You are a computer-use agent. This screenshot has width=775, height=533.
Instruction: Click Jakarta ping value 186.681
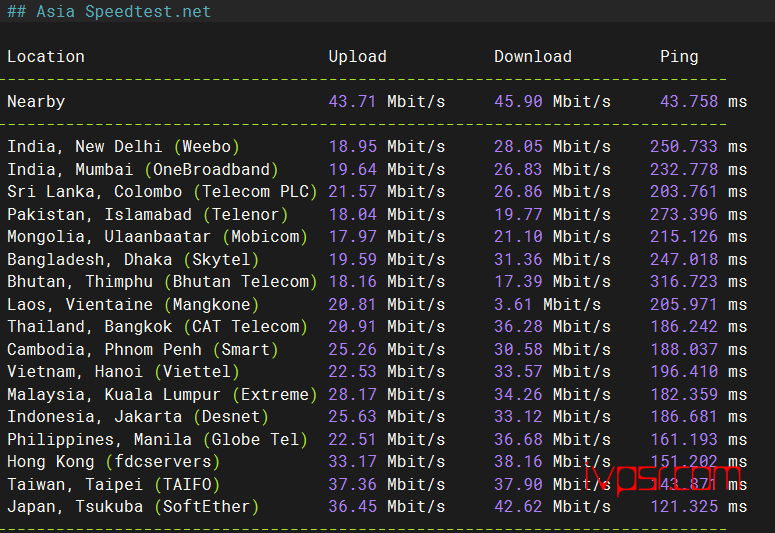coord(684,416)
